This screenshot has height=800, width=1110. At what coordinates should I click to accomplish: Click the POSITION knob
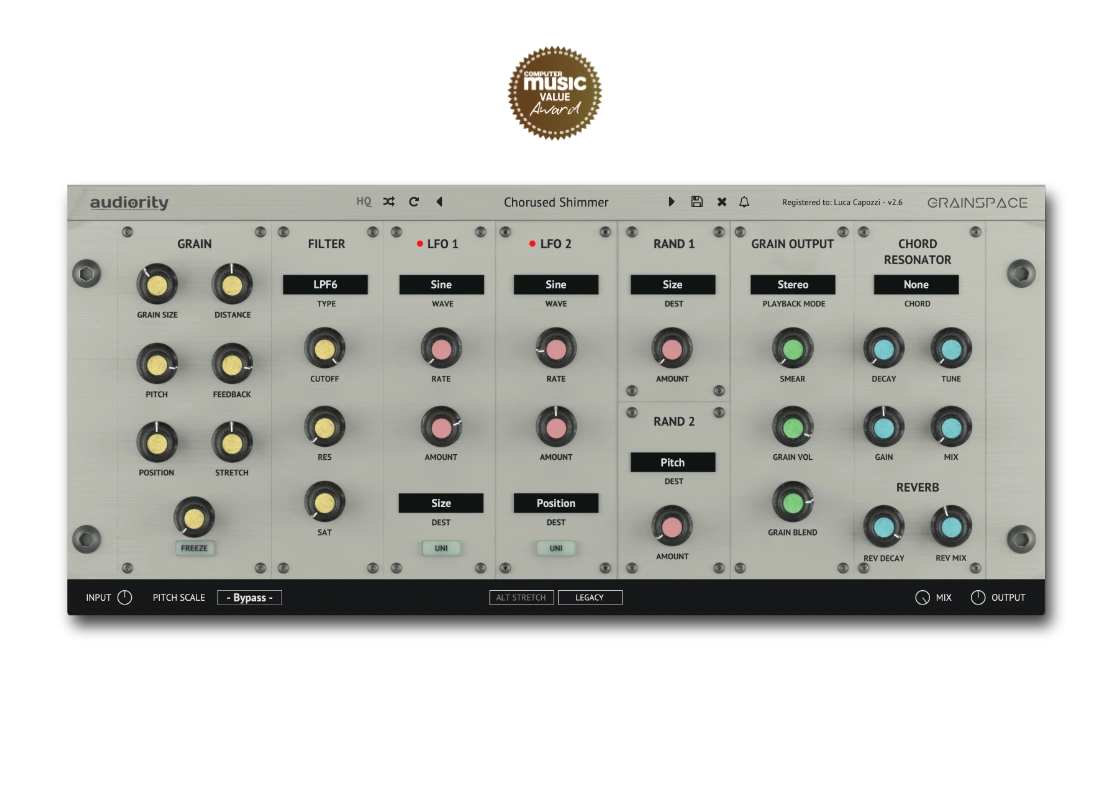coord(157,442)
